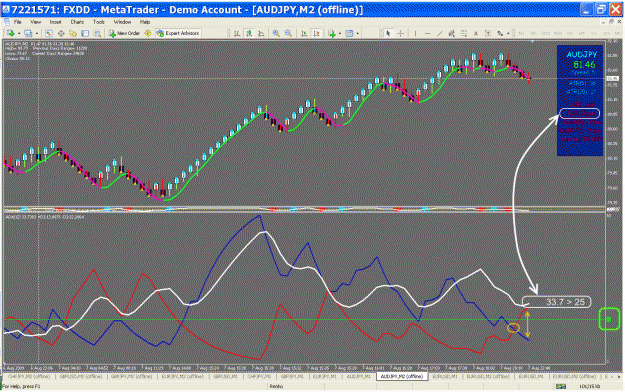Image resolution: width=625 pixels, height=392 pixels.
Task: Open the Window menu
Action: [x=122, y=22]
